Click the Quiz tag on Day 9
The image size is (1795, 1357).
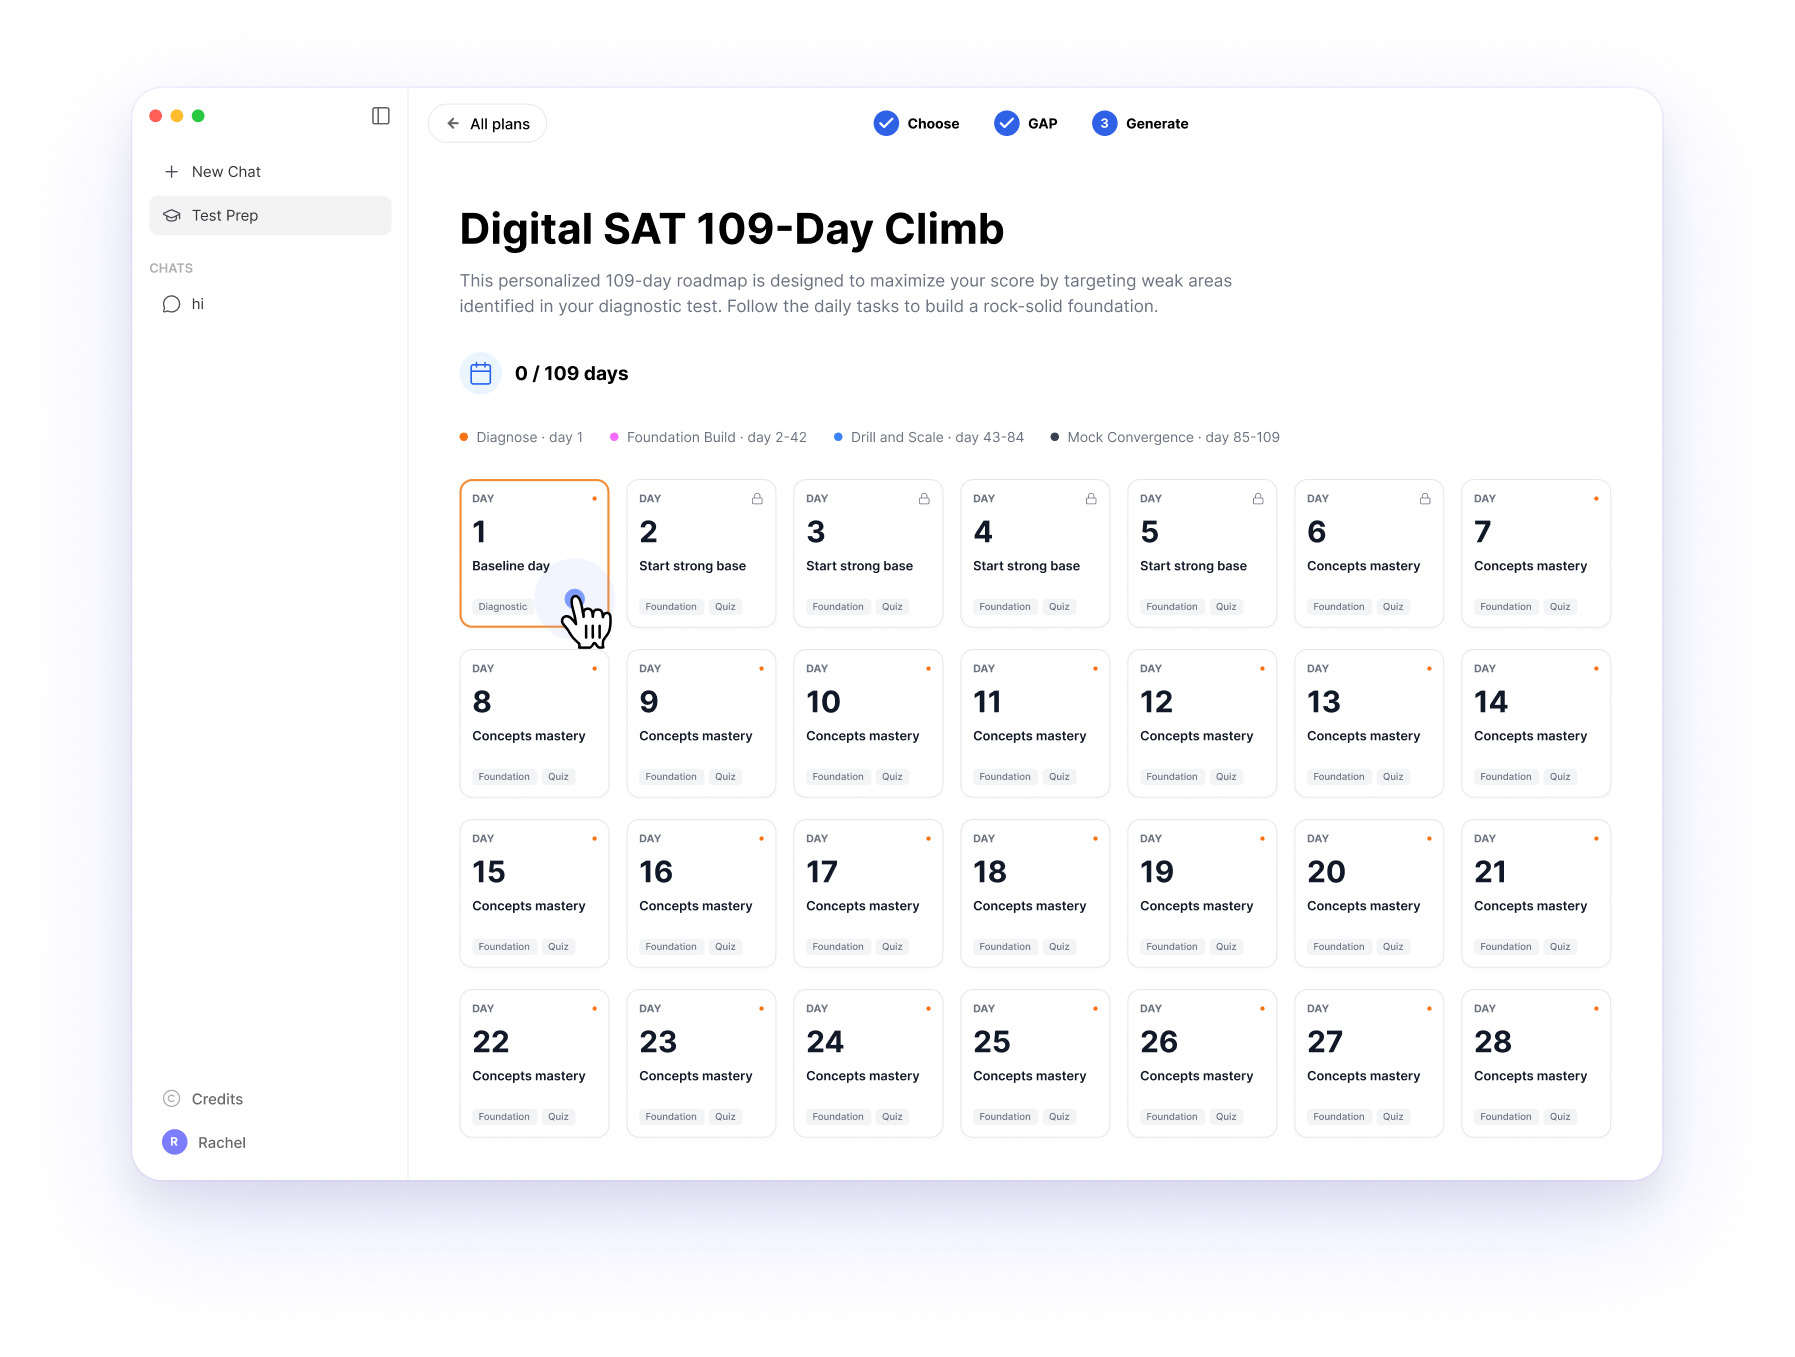pyautogui.click(x=725, y=777)
